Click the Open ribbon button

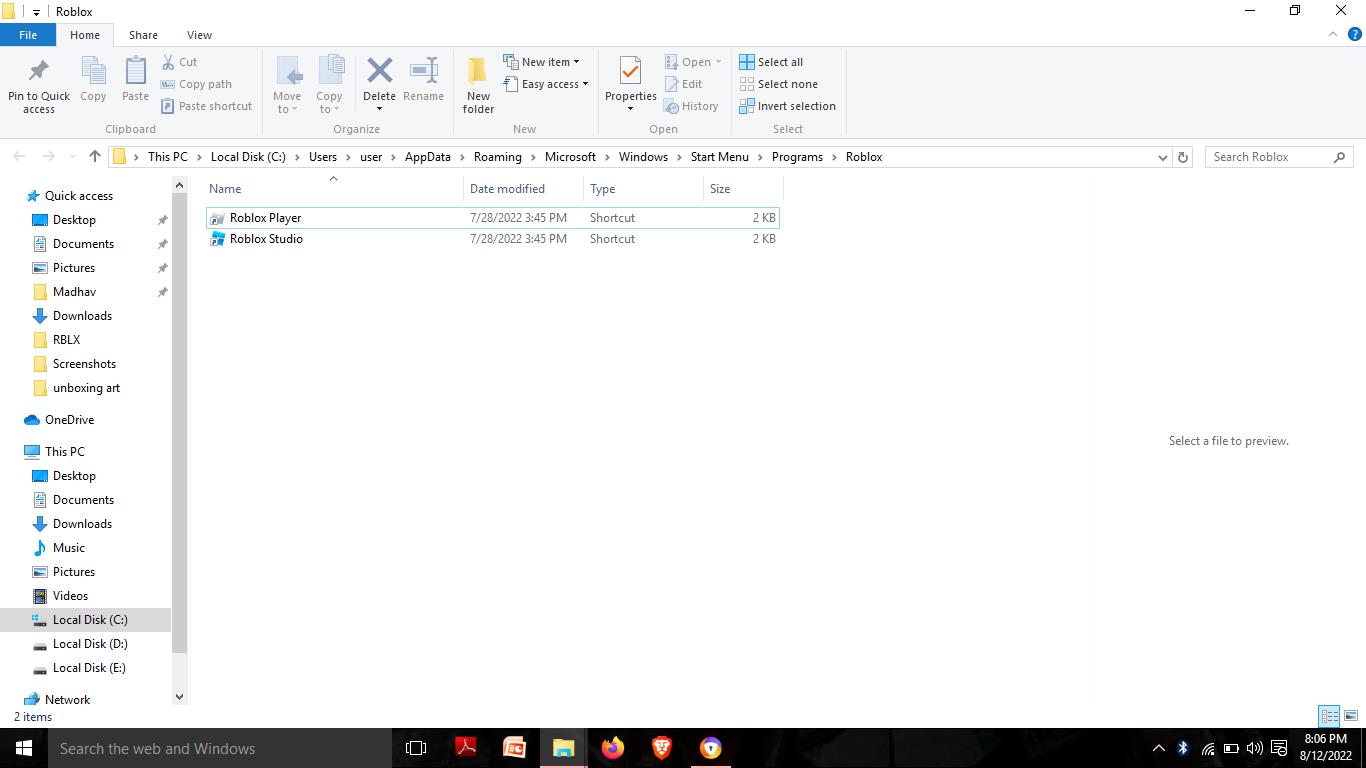point(692,62)
